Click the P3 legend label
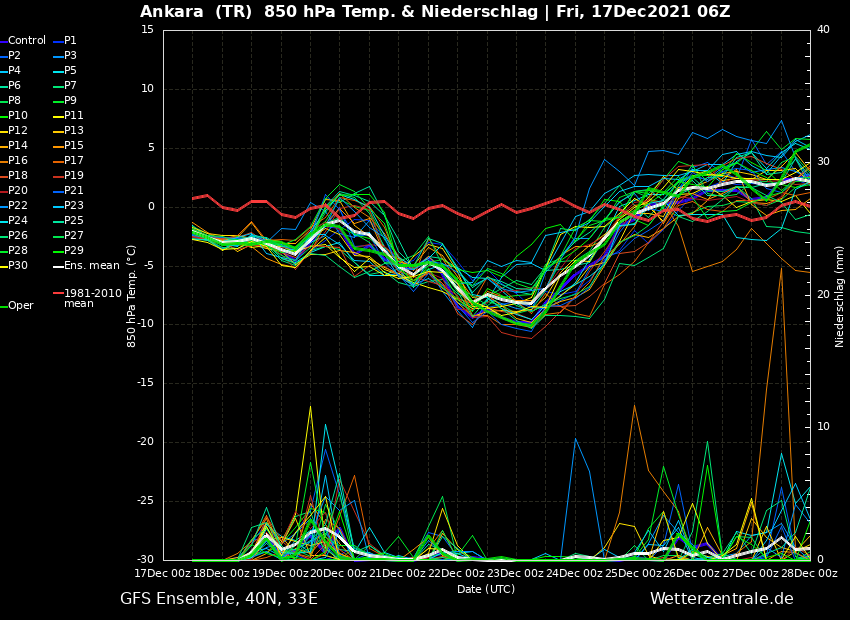850x620 pixels. click(x=65, y=56)
